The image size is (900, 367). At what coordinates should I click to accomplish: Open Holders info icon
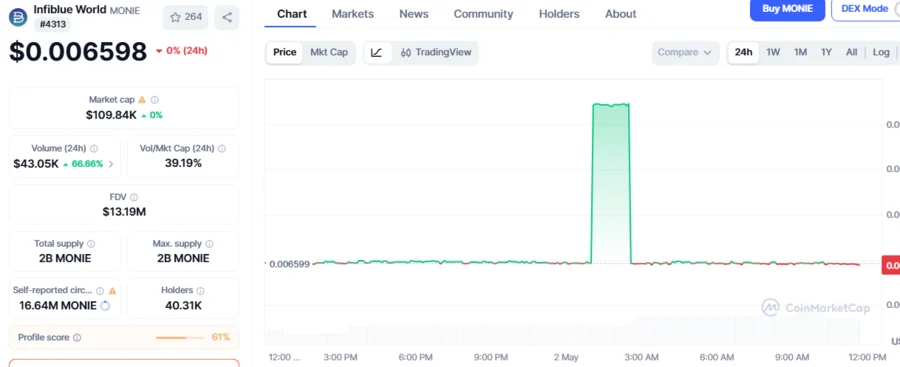tap(200, 291)
